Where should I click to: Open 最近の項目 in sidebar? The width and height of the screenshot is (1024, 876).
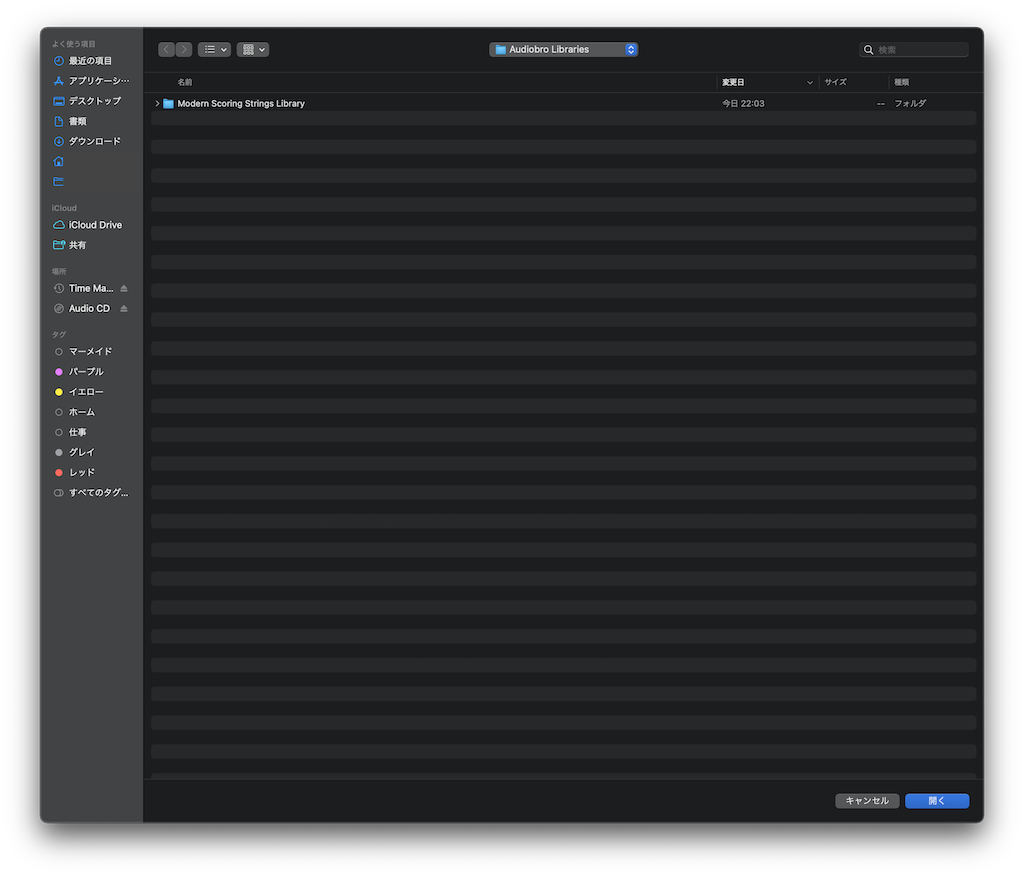click(90, 61)
